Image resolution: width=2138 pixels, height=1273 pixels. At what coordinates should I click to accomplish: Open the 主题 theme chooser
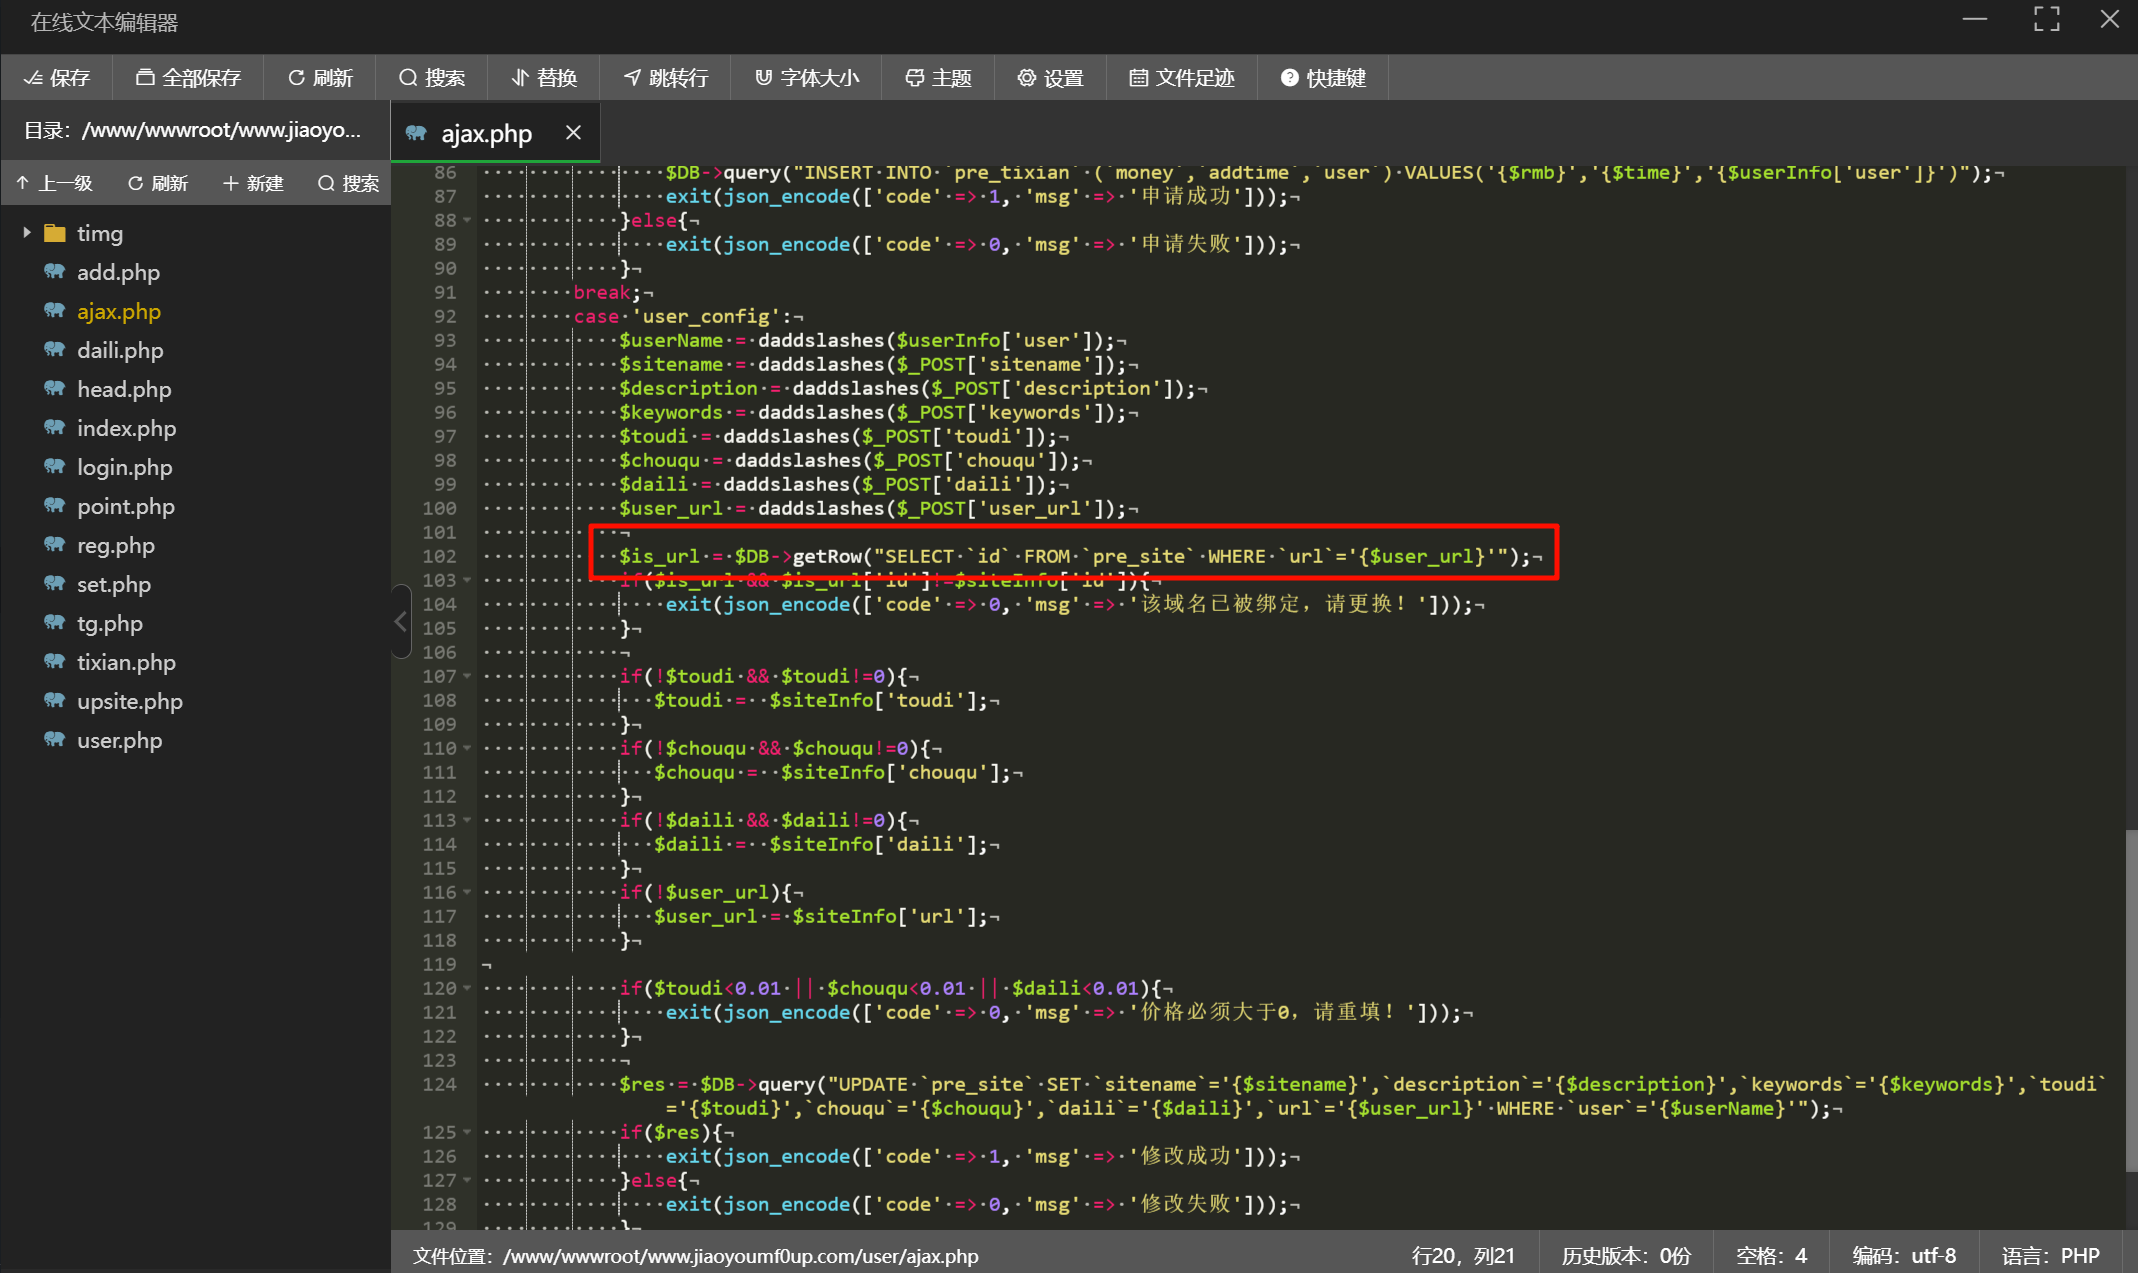click(x=938, y=78)
